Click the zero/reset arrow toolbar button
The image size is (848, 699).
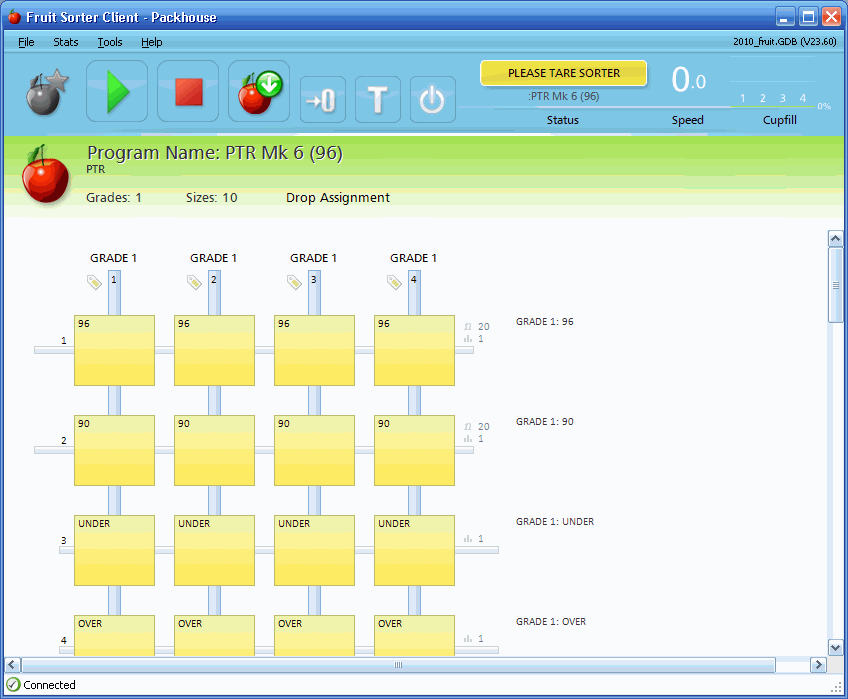coord(323,100)
